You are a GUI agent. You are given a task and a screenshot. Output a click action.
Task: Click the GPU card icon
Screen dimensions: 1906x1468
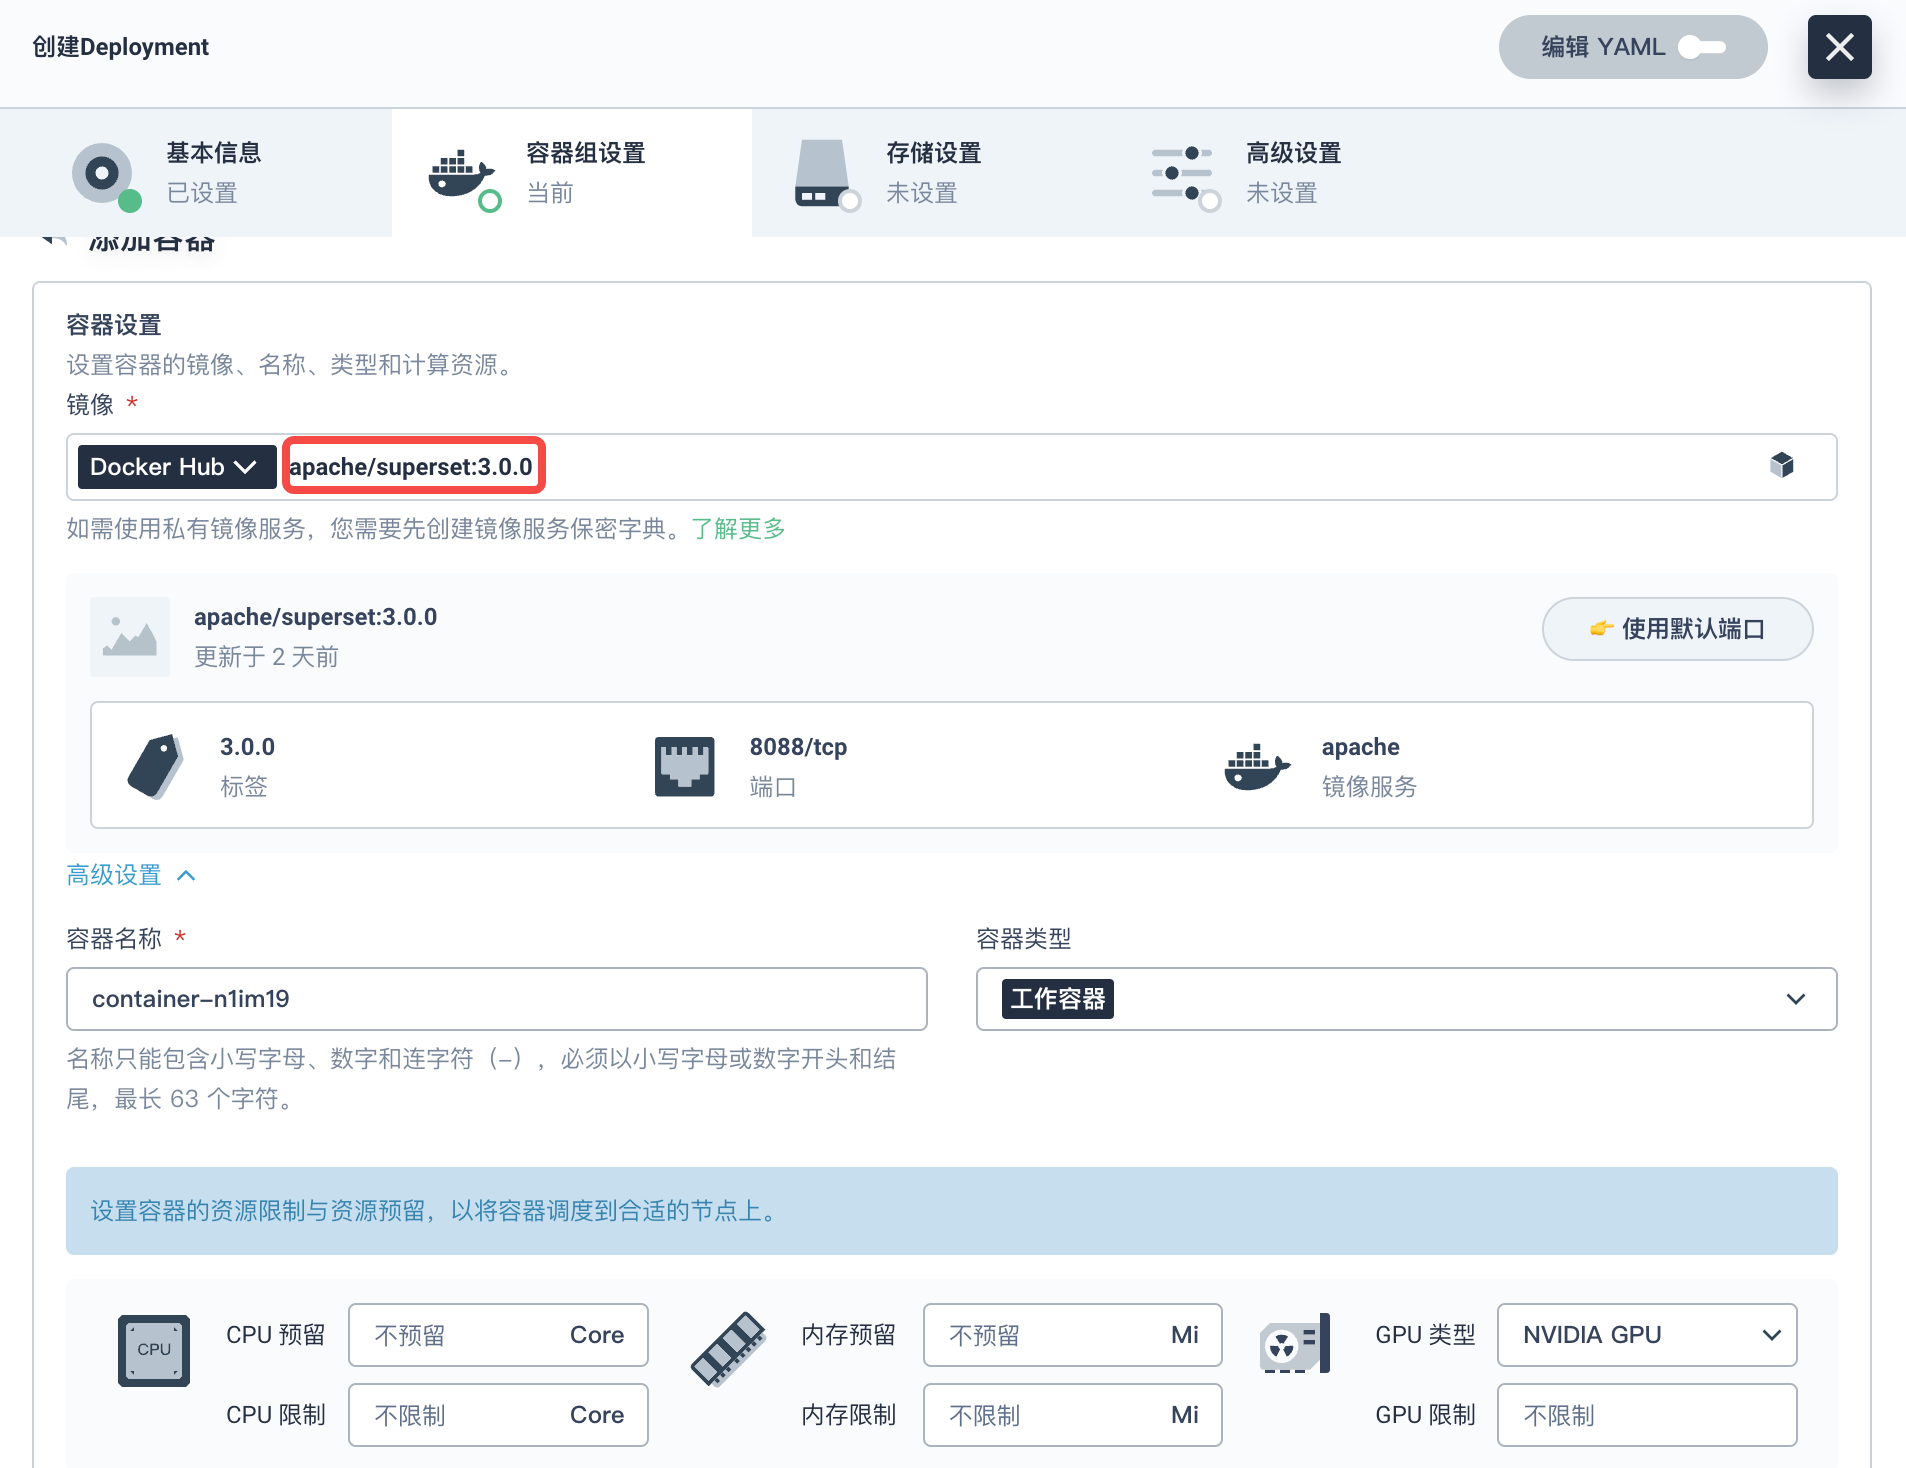pyautogui.click(x=1295, y=1344)
